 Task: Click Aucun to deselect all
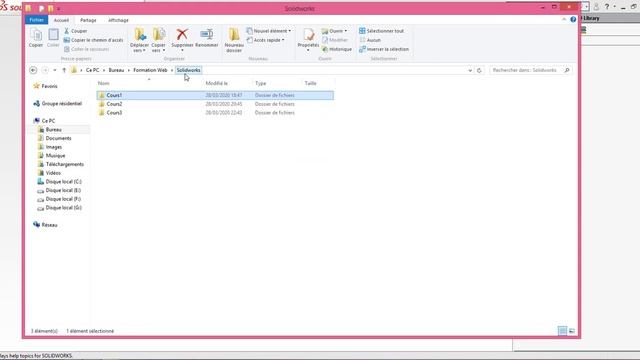[370, 40]
